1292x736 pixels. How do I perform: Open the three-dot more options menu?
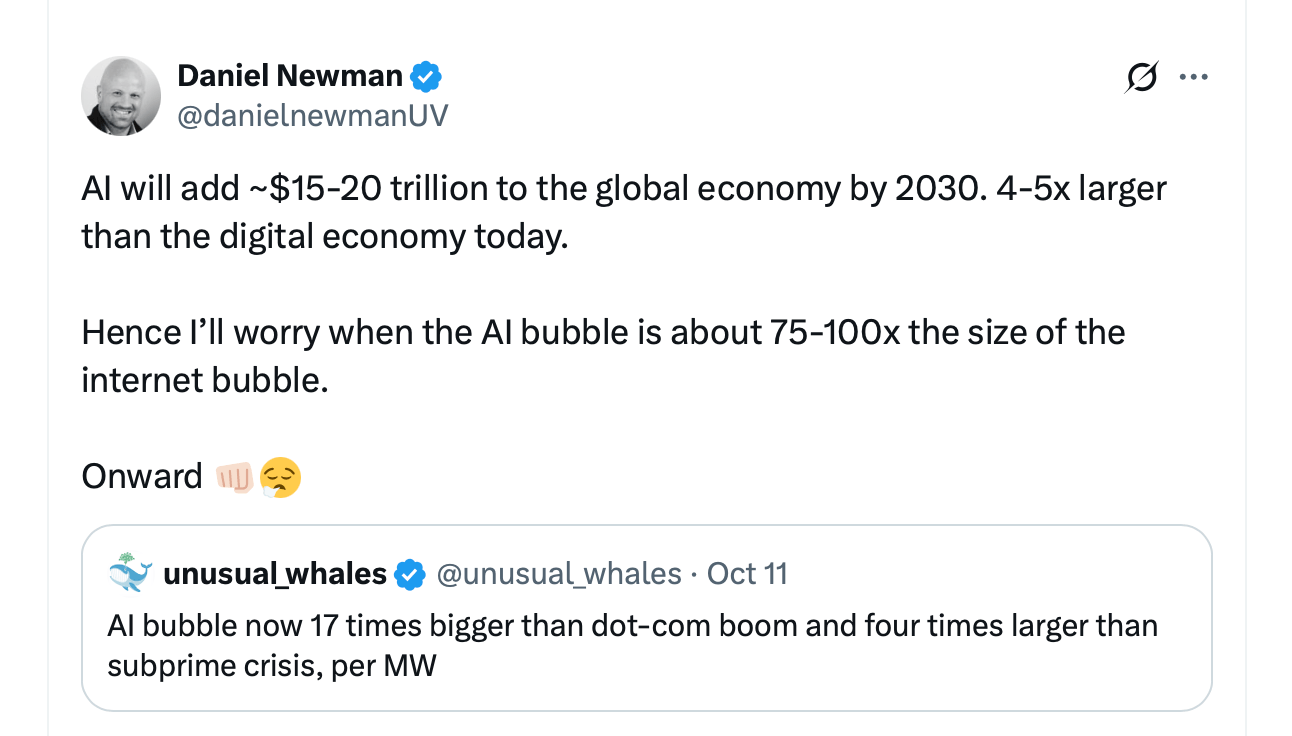click(1194, 77)
